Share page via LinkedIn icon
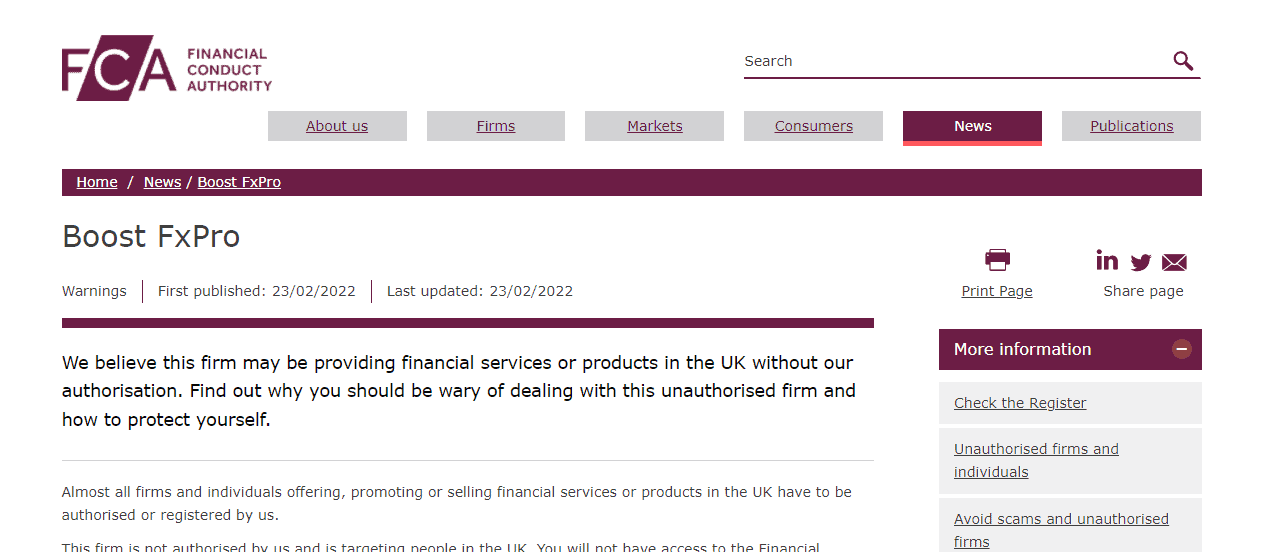 coord(1107,260)
